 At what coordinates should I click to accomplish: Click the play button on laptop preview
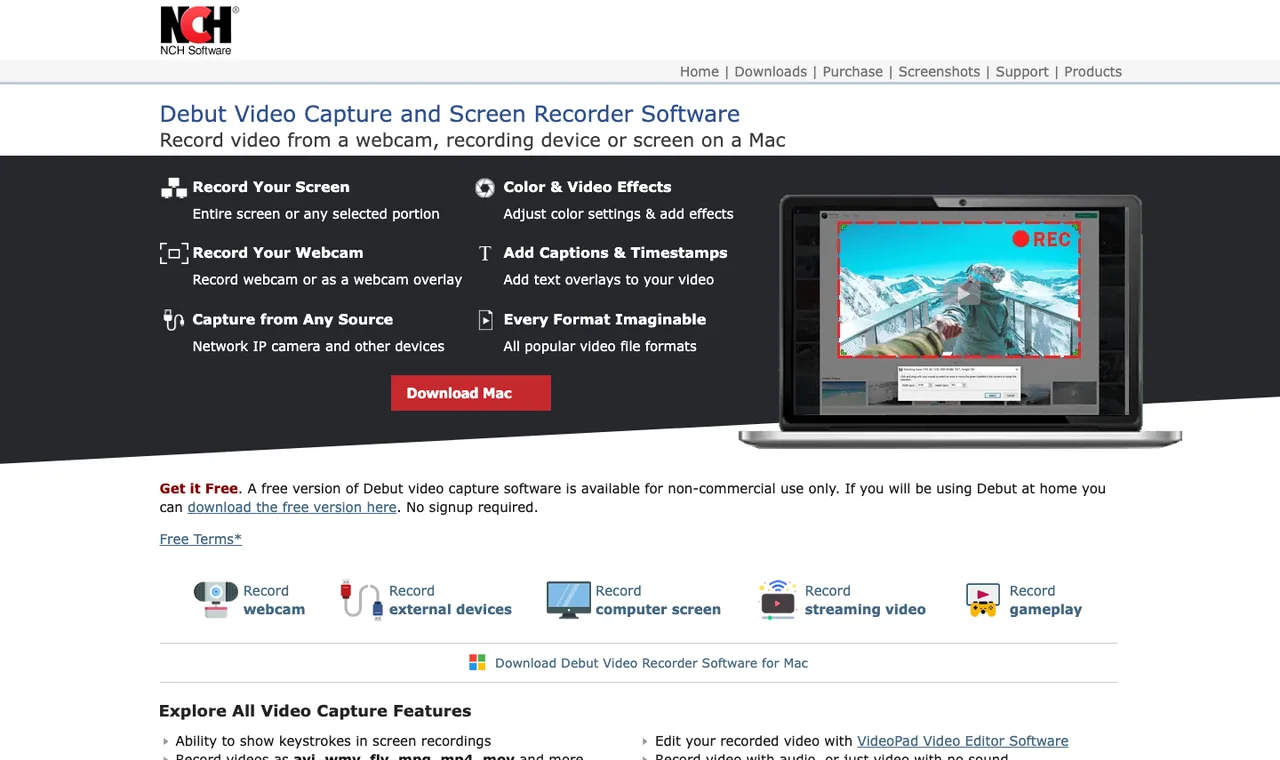tap(961, 293)
